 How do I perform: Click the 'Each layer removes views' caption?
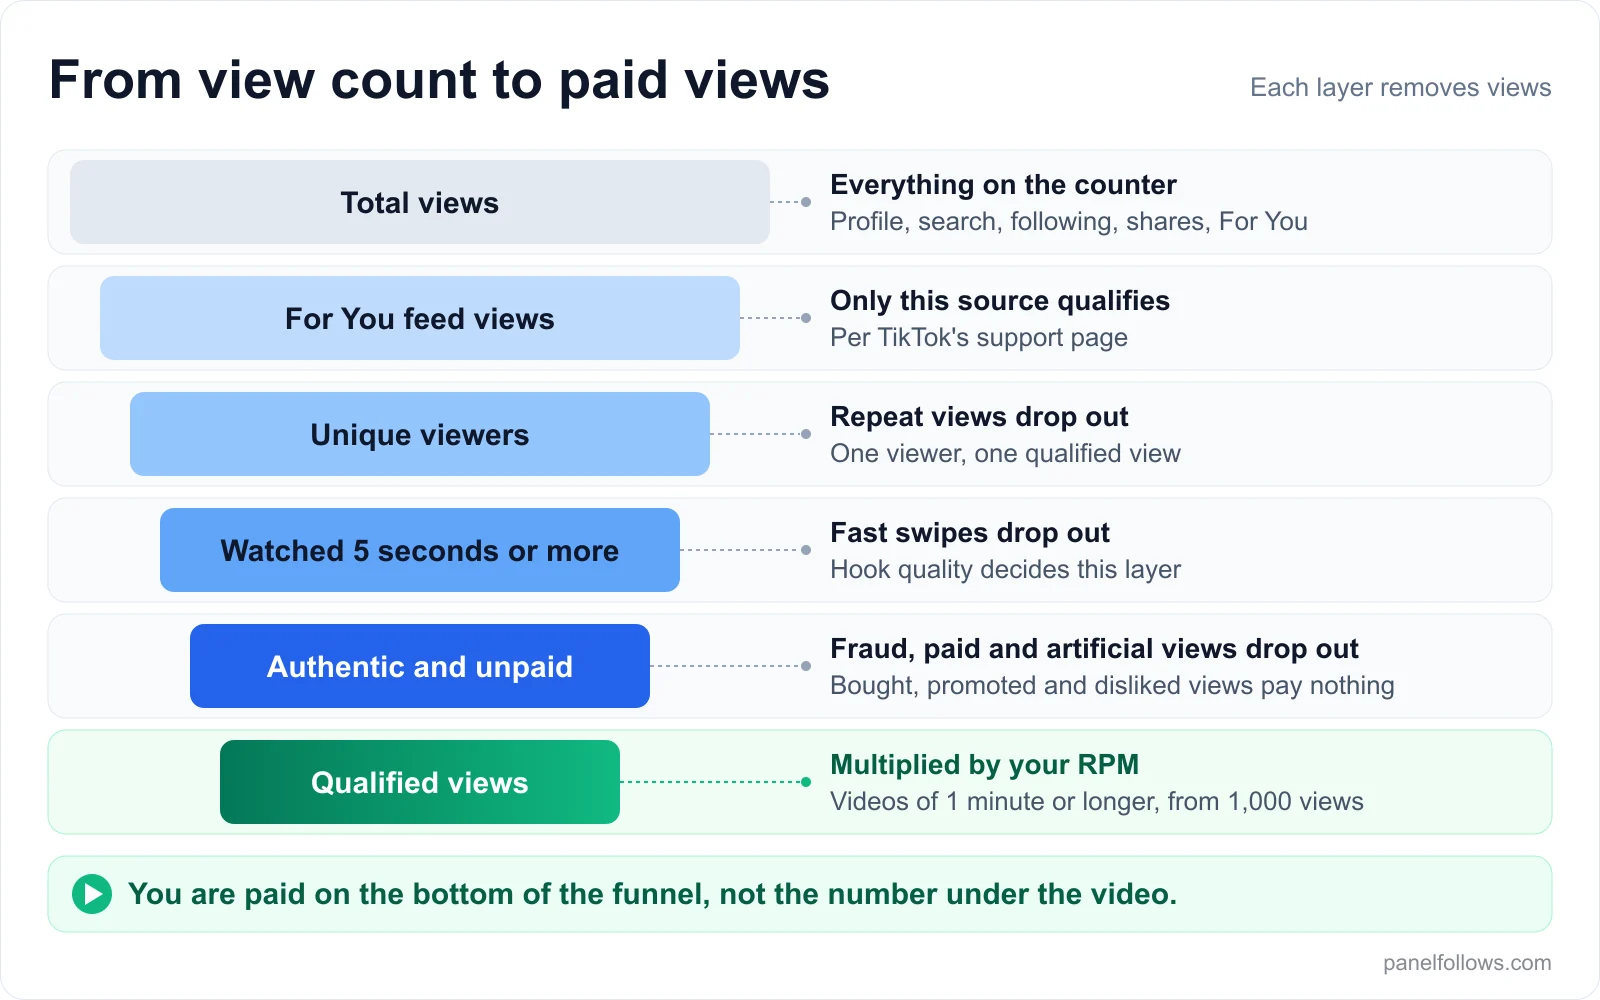click(x=1400, y=88)
